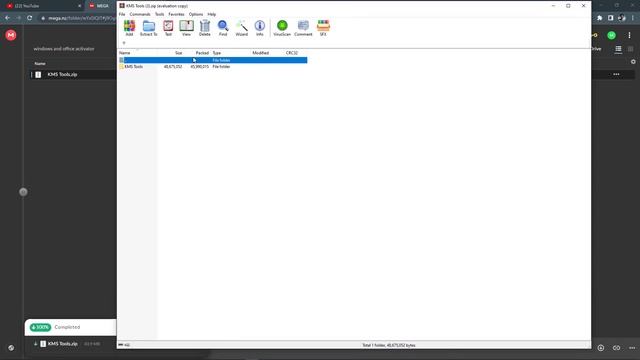Screen dimensions: 640x360
Task: Click the SFX toolbar icon
Action: 323,28
